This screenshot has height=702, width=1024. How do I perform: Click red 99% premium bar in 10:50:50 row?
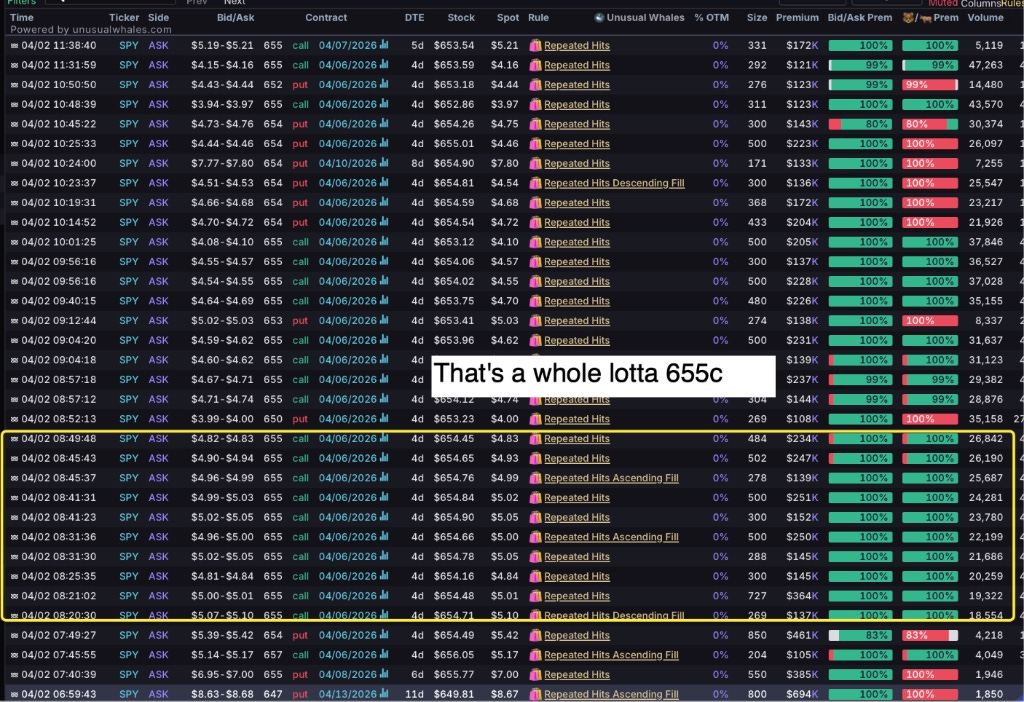pyautogui.click(x=930, y=85)
